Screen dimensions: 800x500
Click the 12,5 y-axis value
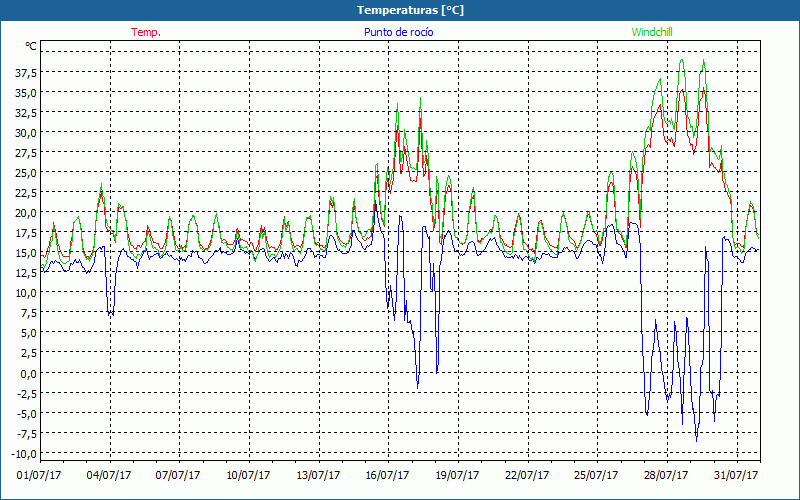click(26, 273)
